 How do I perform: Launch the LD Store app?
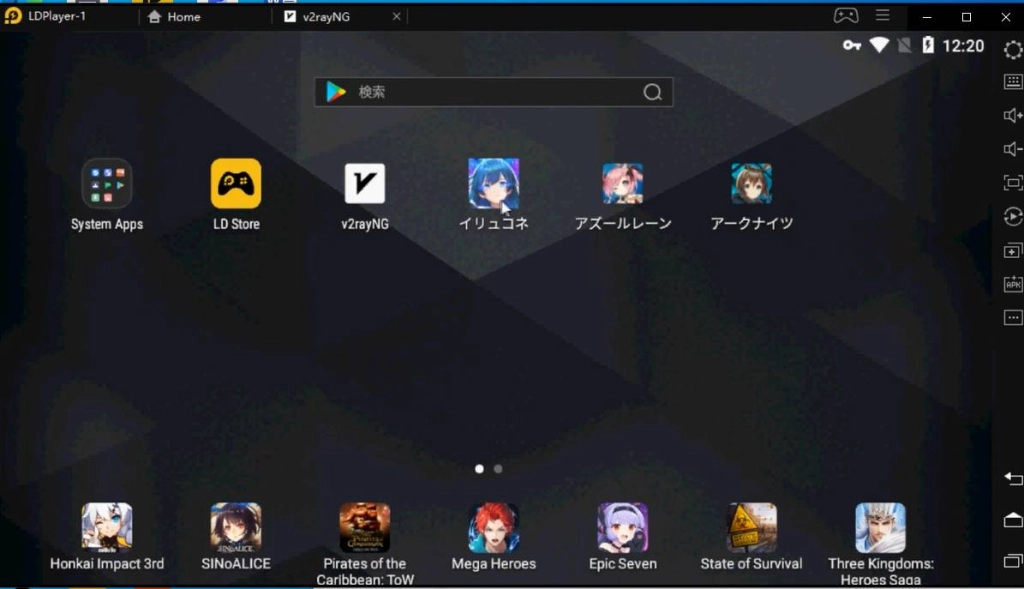click(x=236, y=184)
